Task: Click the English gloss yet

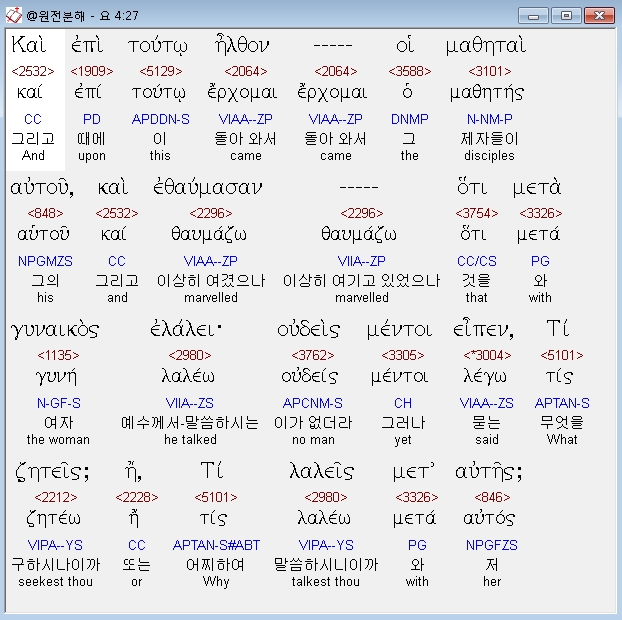Action: [403, 440]
